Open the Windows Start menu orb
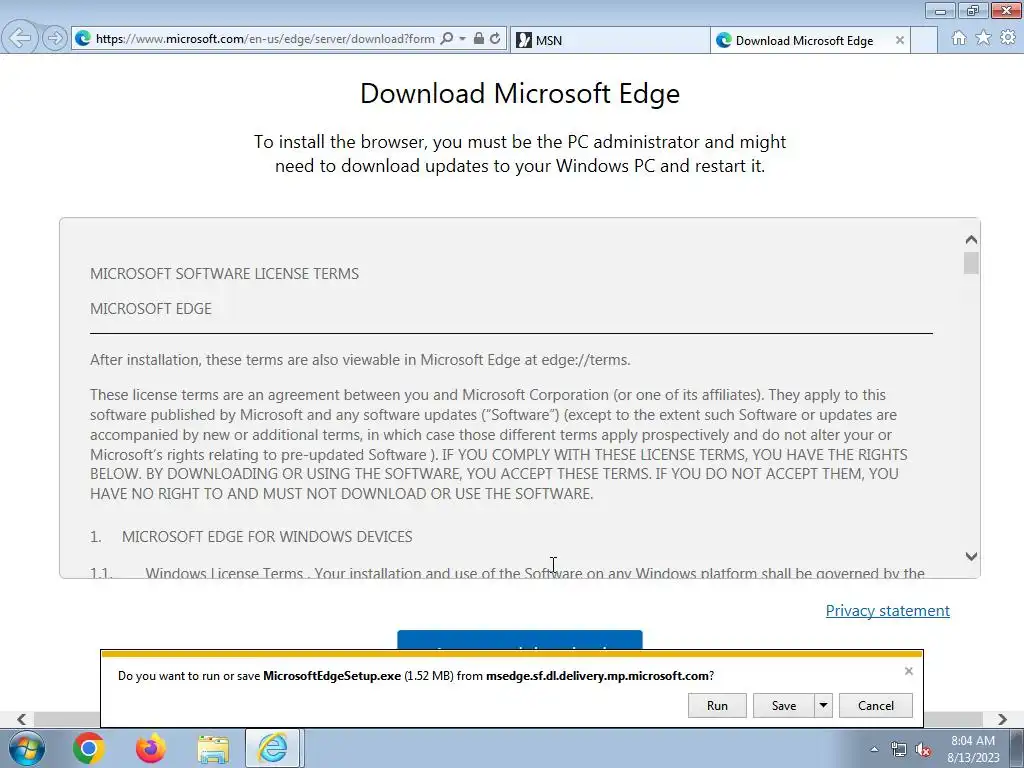 click(x=27, y=748)
